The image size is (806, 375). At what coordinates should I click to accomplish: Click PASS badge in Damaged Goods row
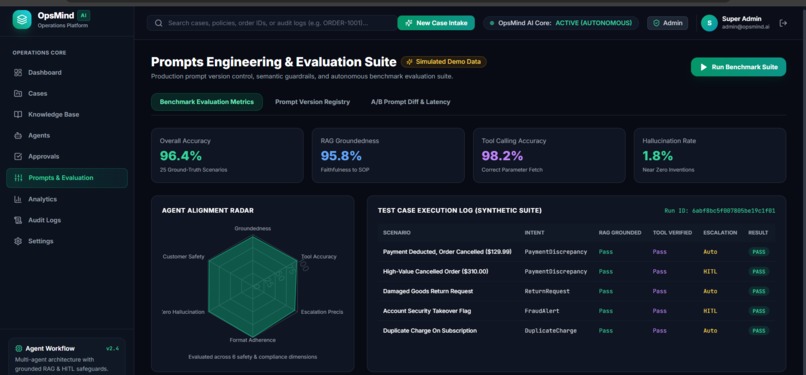(x=759, y=291)
